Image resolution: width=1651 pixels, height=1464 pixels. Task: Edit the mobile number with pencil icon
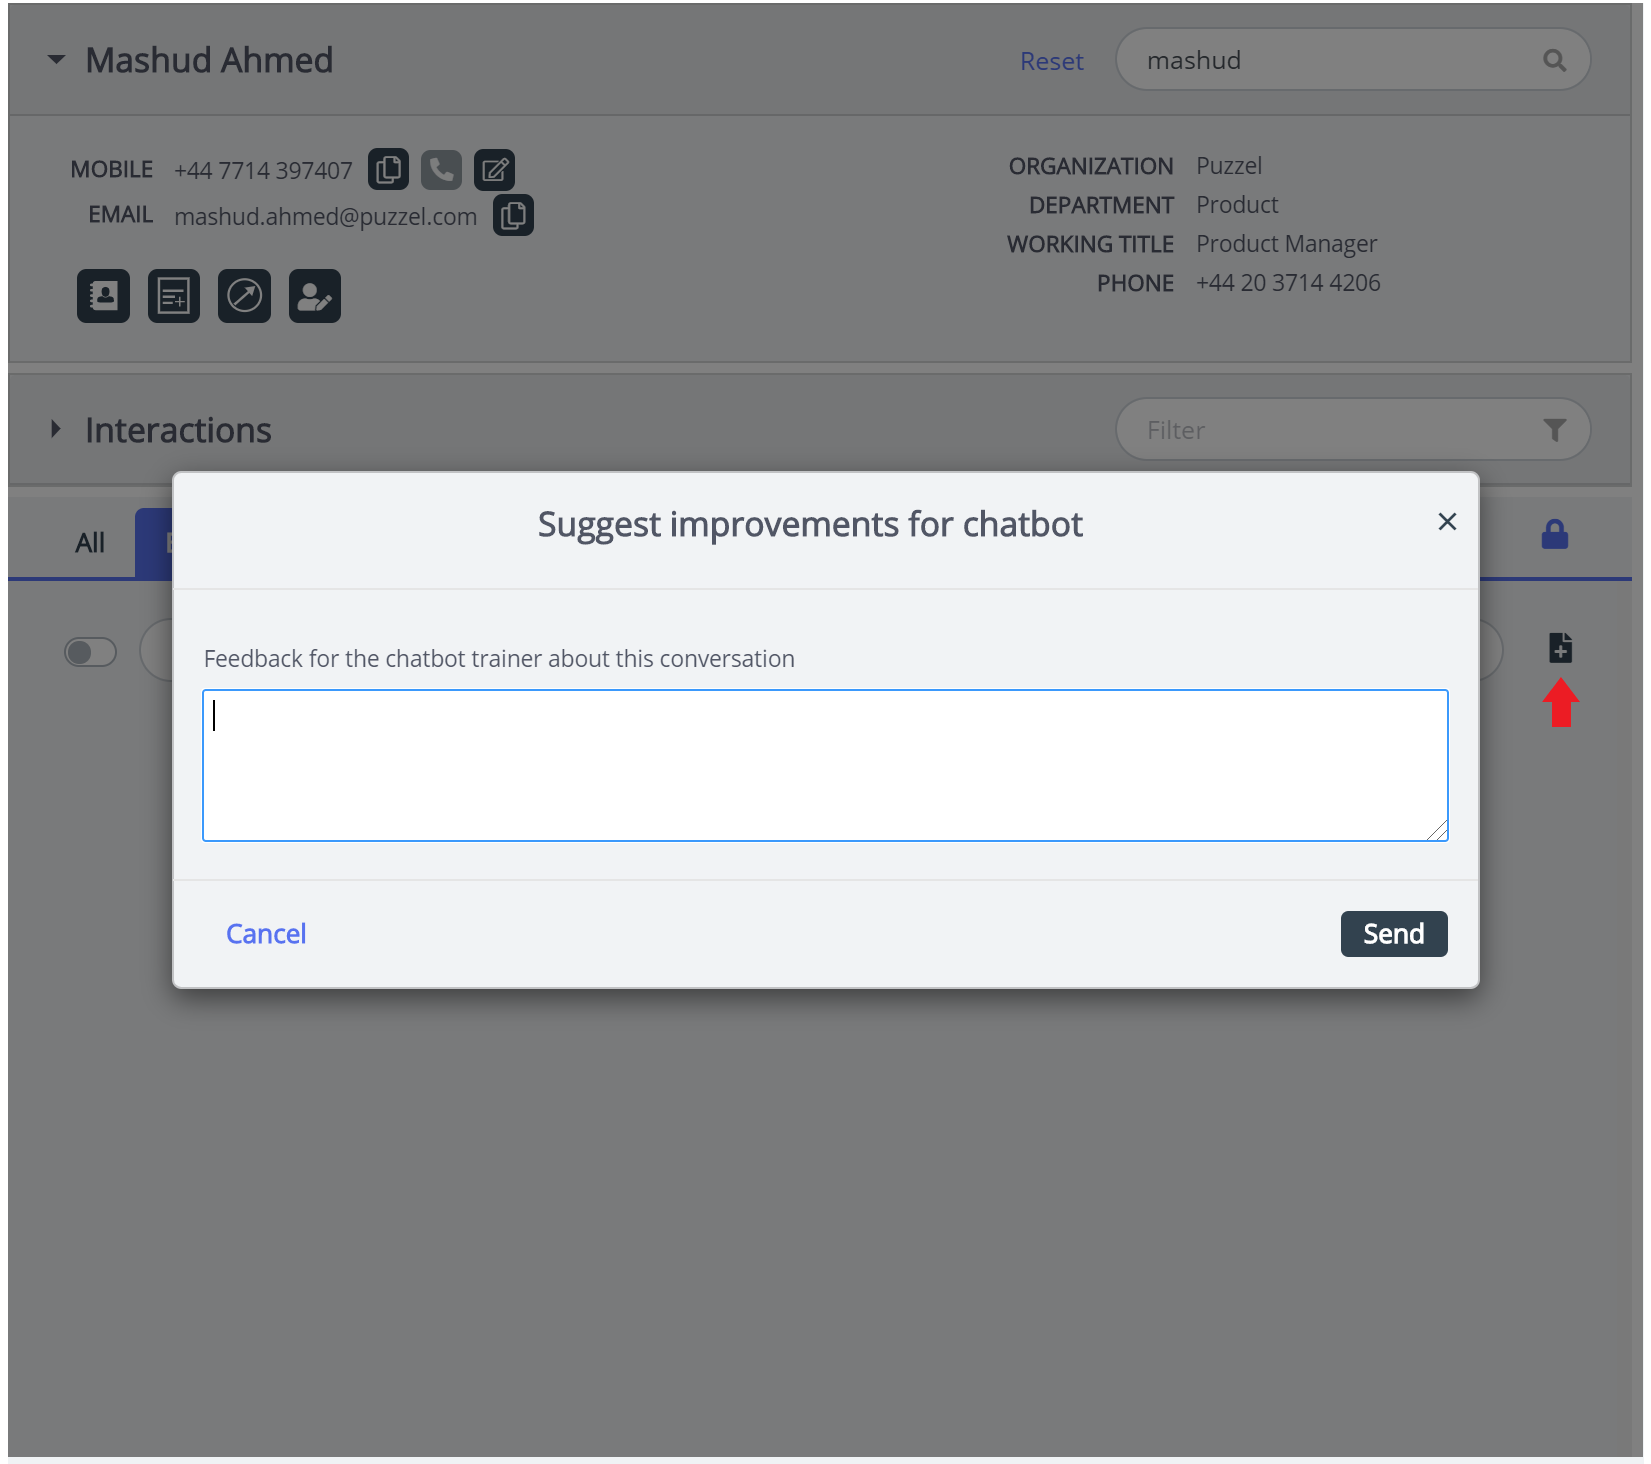(494, 170)
